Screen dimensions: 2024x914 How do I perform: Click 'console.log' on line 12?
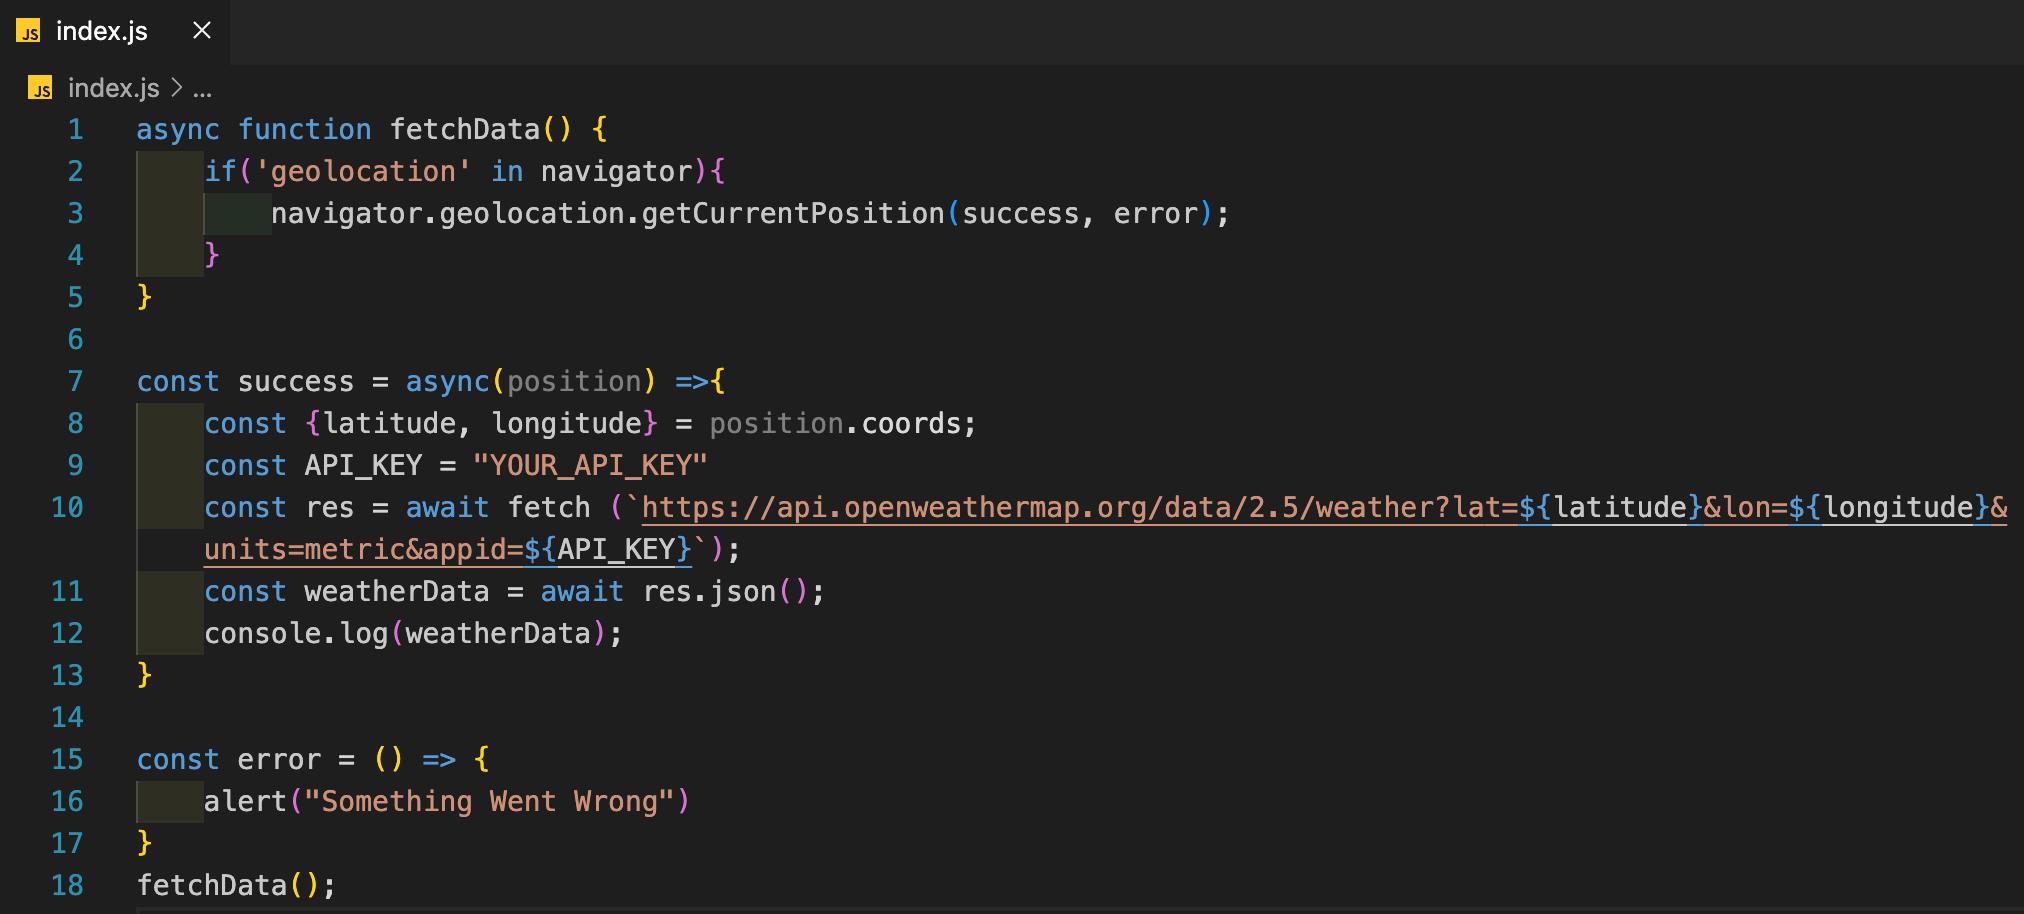(x=296, y=634)
